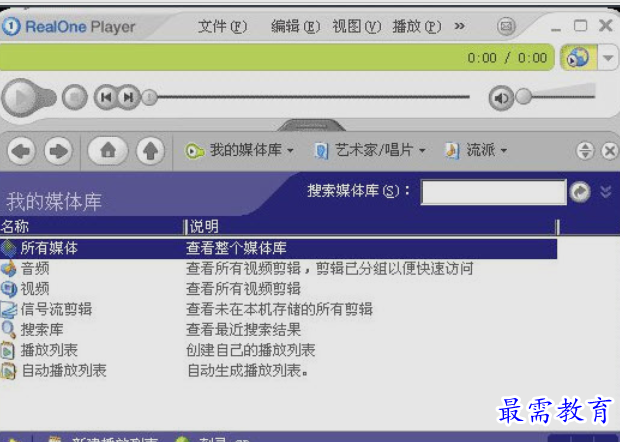Click description text 查看最近搜索结果
Screen dimensions: 620x442
pyautogui.click(x=244, y=330)
